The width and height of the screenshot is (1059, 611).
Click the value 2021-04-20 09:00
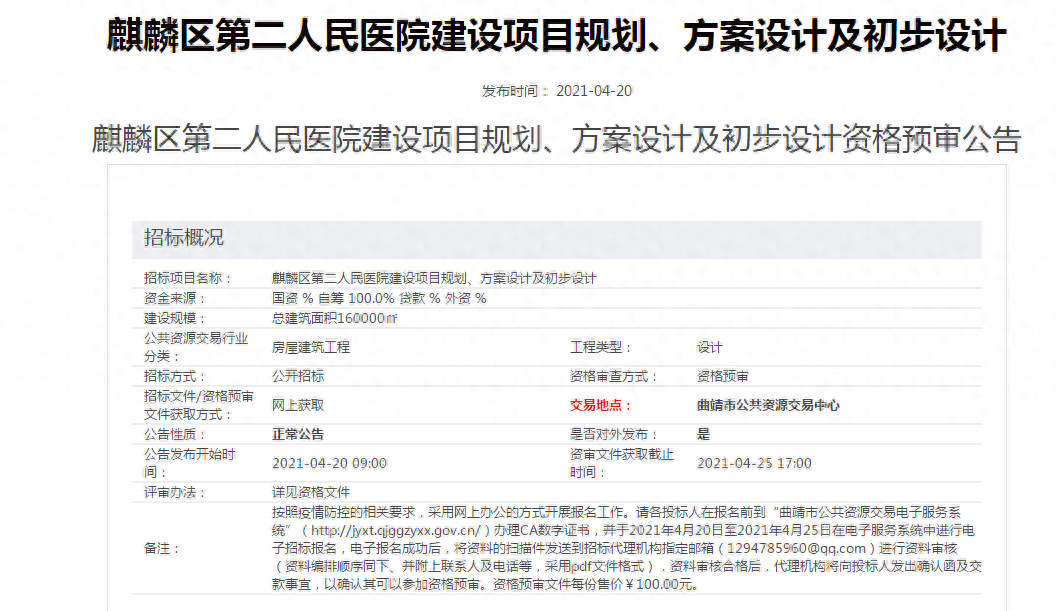point(329,463)
